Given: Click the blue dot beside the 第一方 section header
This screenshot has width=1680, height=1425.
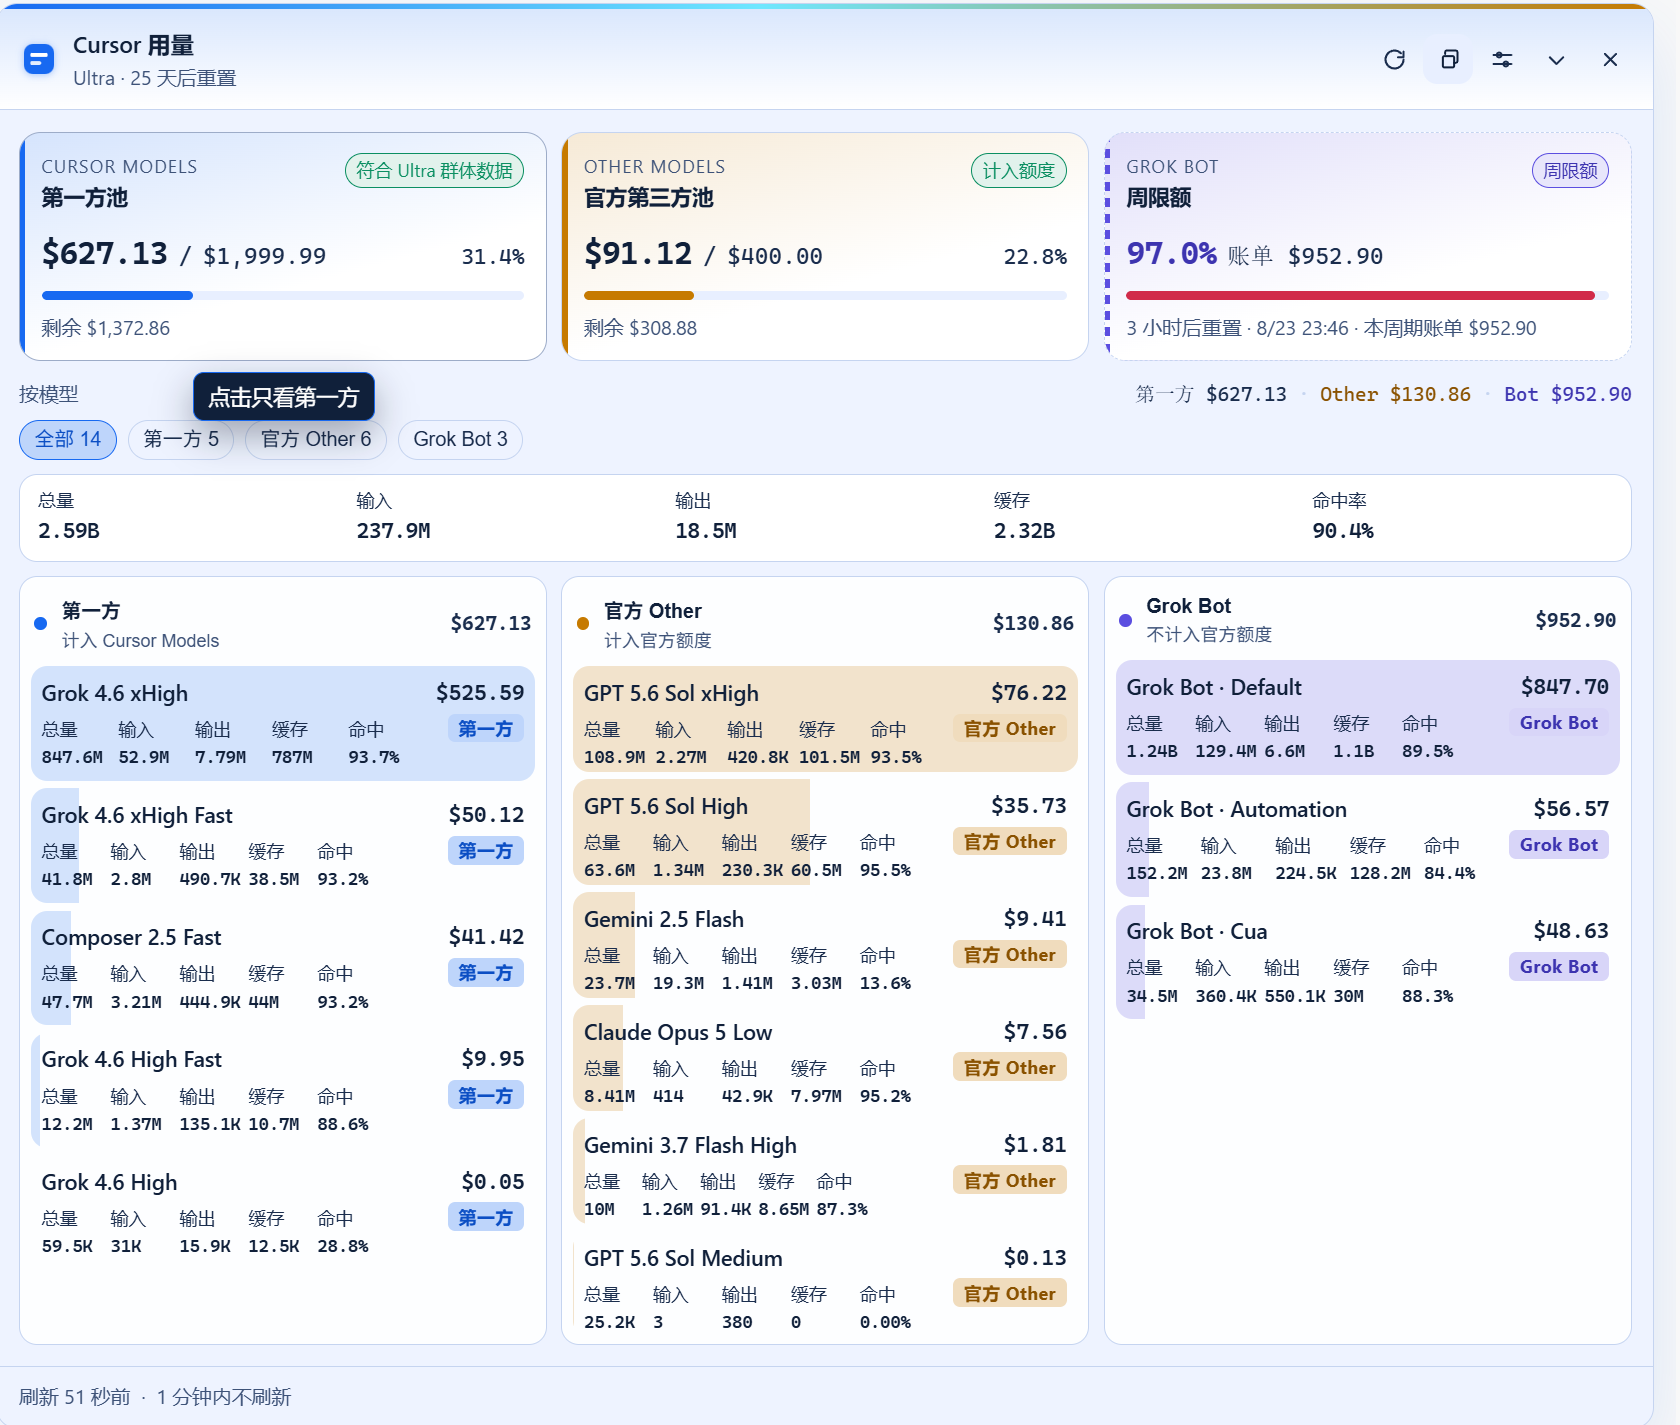Looking at the screenshot, I should [41, 623].
